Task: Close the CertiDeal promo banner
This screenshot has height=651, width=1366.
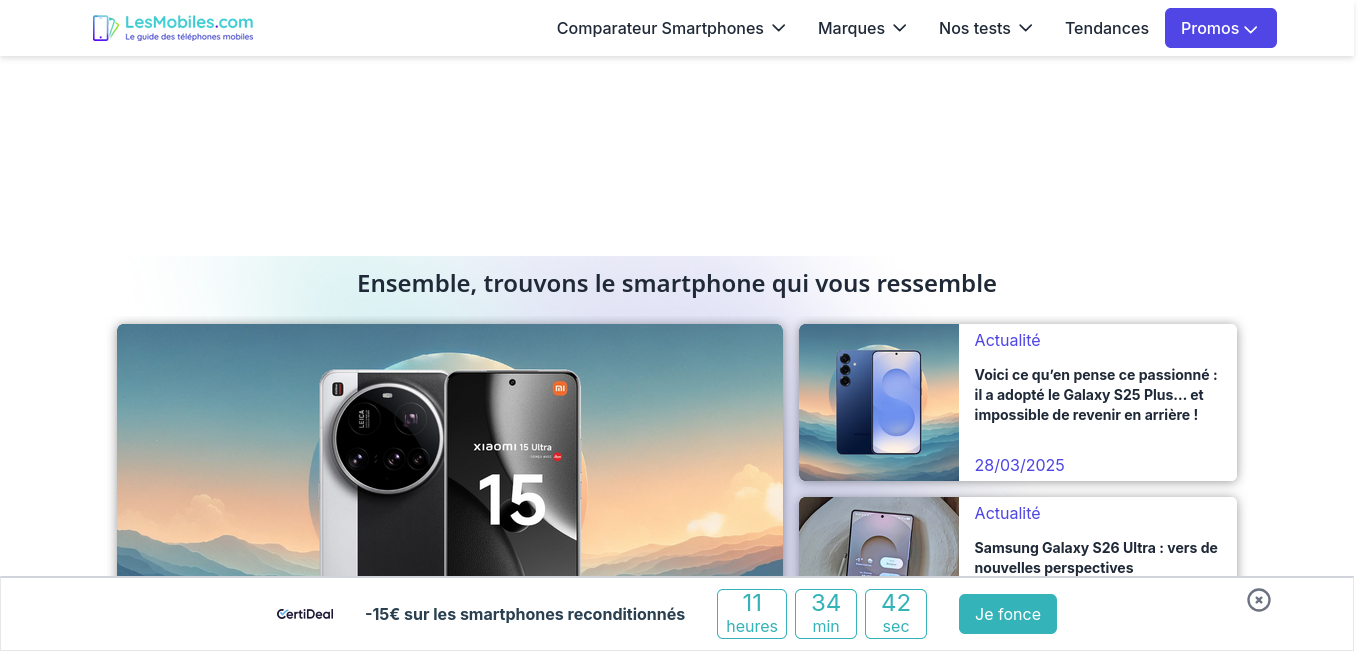Action: tap(1259, 600)
